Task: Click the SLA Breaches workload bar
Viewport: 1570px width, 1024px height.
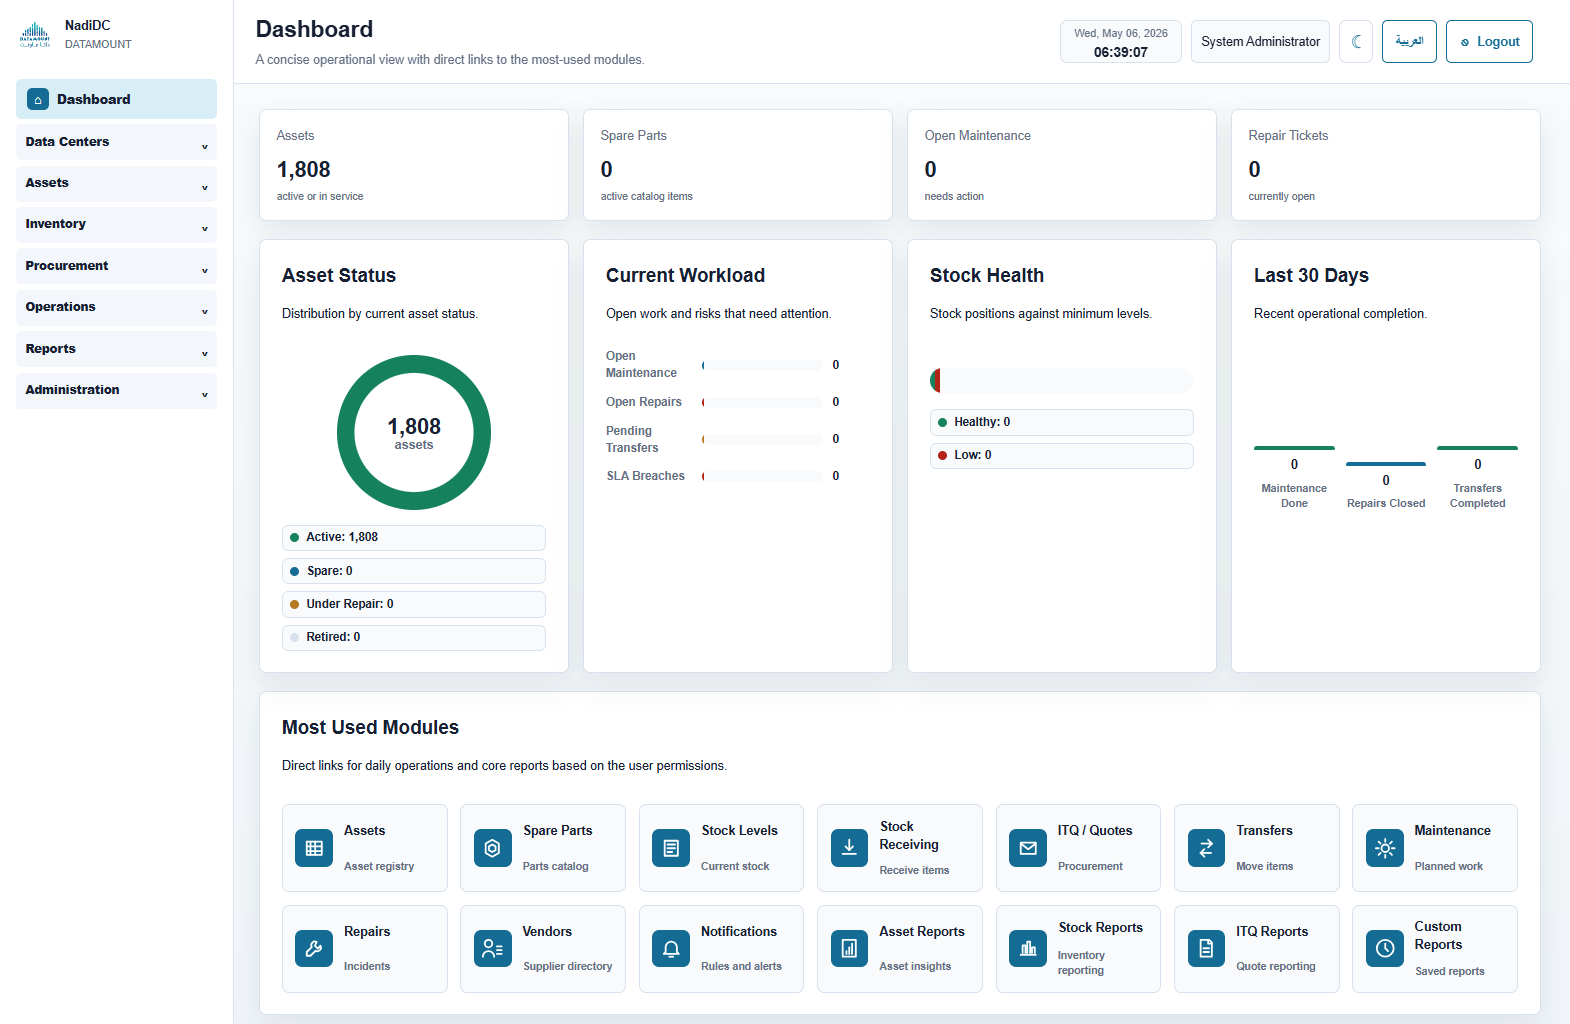Action: (762, 476)
